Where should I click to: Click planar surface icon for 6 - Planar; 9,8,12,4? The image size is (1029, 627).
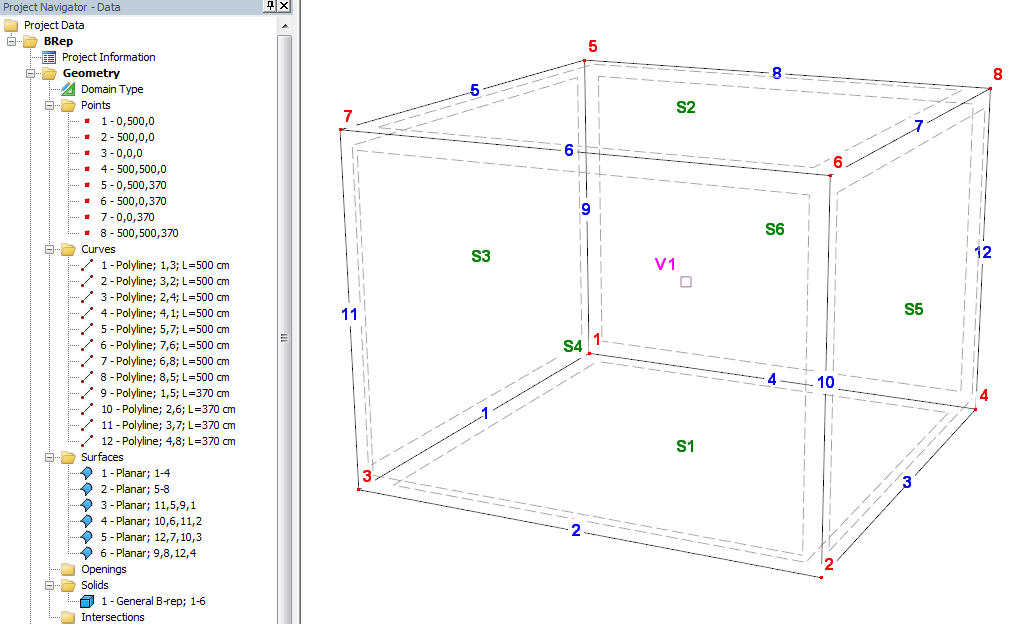pyautogui.click(x=87, y=553)
